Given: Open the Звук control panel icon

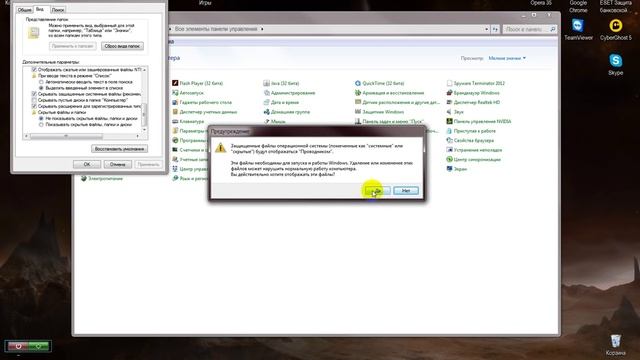Looking at the screenshot, I should (x=455, y=112).
